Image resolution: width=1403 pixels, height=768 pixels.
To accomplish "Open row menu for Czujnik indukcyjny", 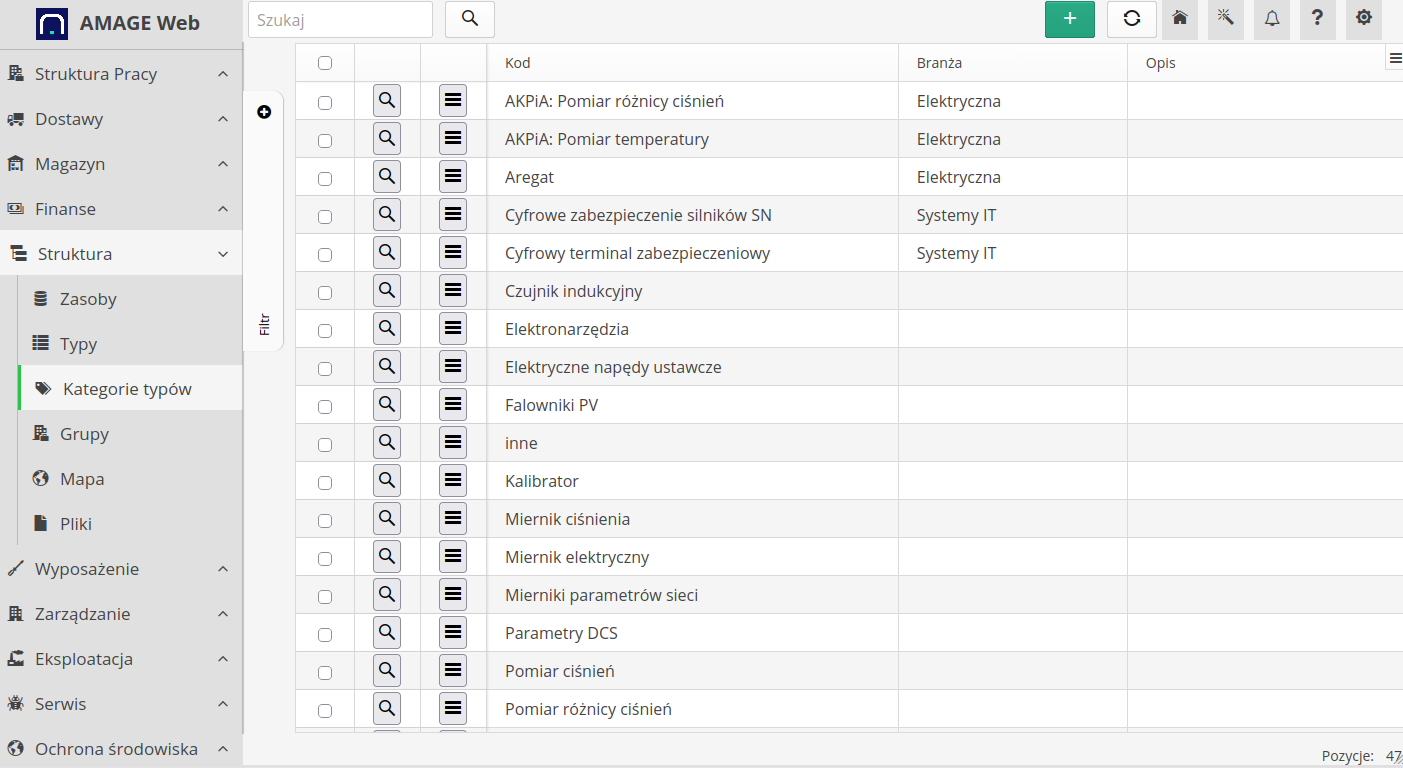I will pos(453,290).
